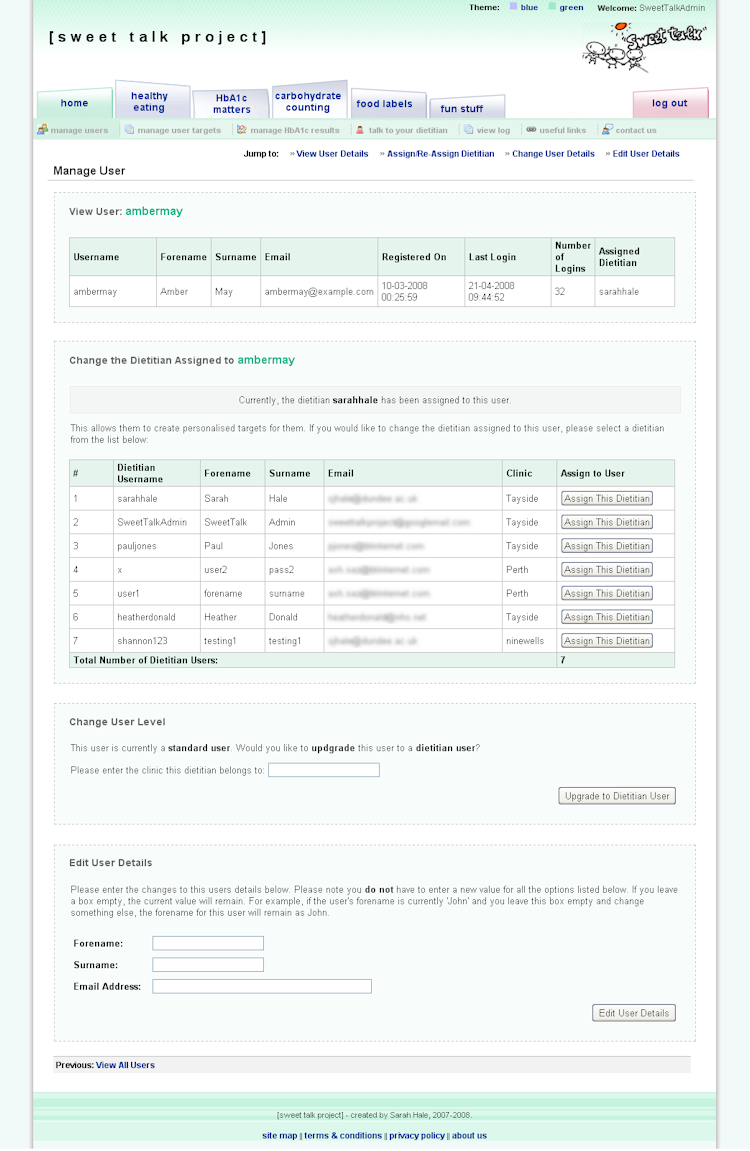Viewport: 750px width, 1151px height.
Task: Click the blue theme text link
Action: click(529, 7)
